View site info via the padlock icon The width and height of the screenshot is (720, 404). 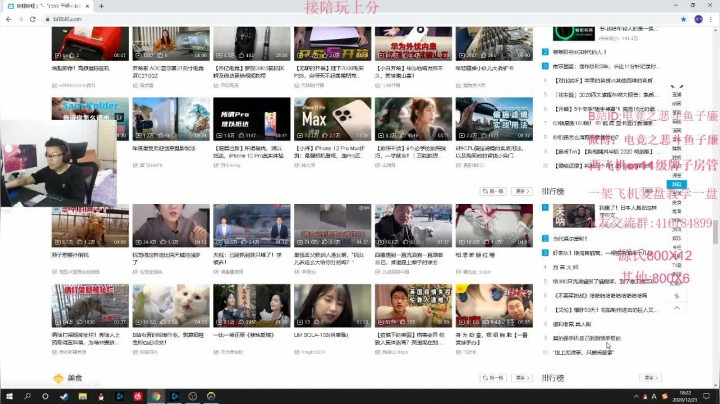click(x=47, y=19)
